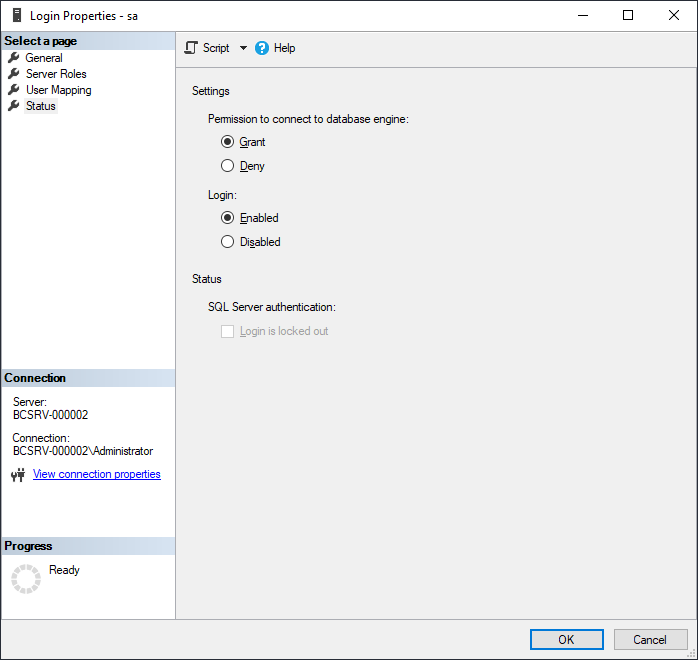
Task: Click the OK button
Action: coord(567,640)
